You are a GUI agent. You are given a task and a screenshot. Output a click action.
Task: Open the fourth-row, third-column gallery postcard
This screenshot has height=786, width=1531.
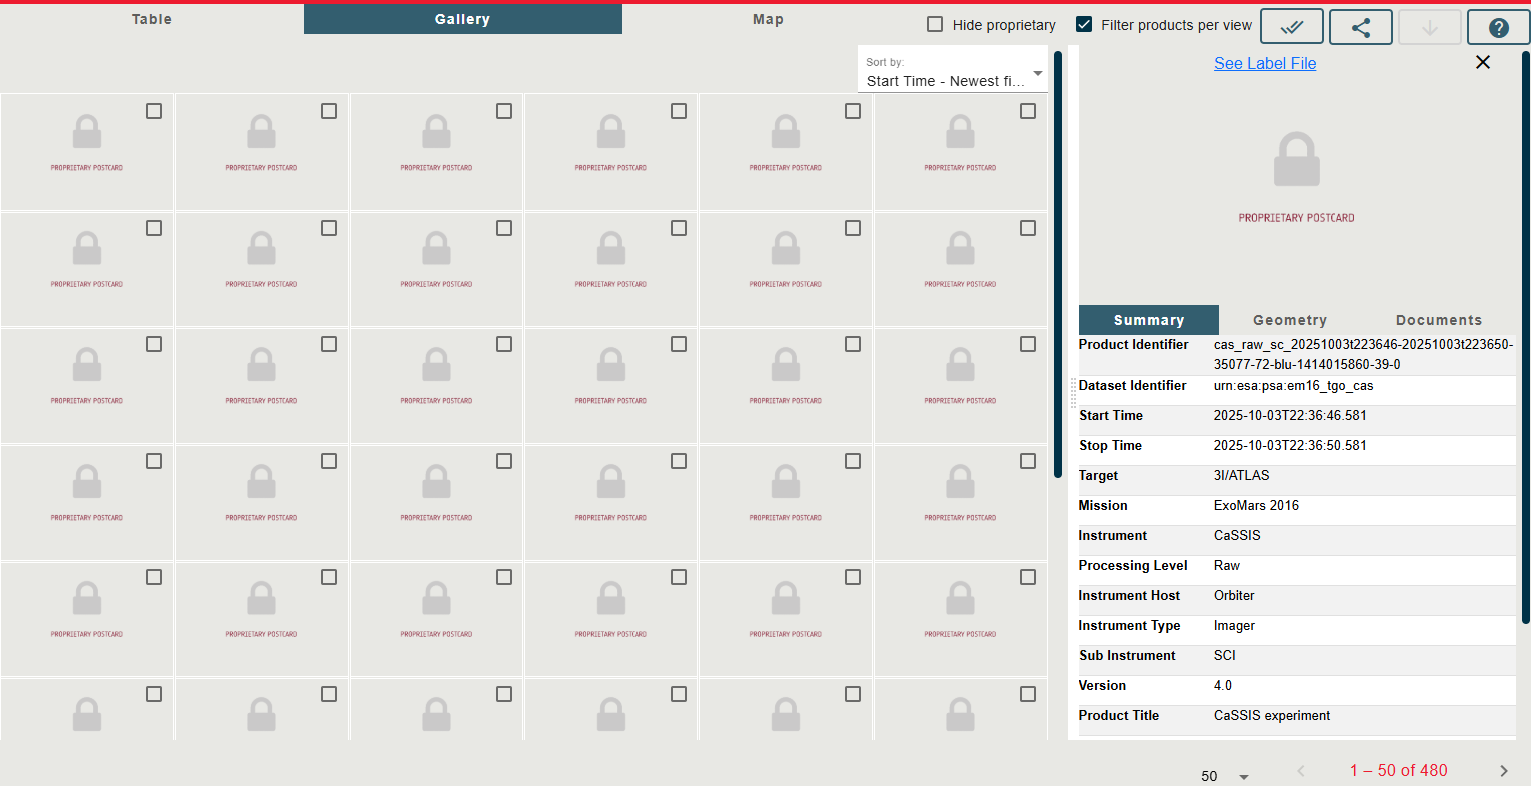click(x=436, y=502)
